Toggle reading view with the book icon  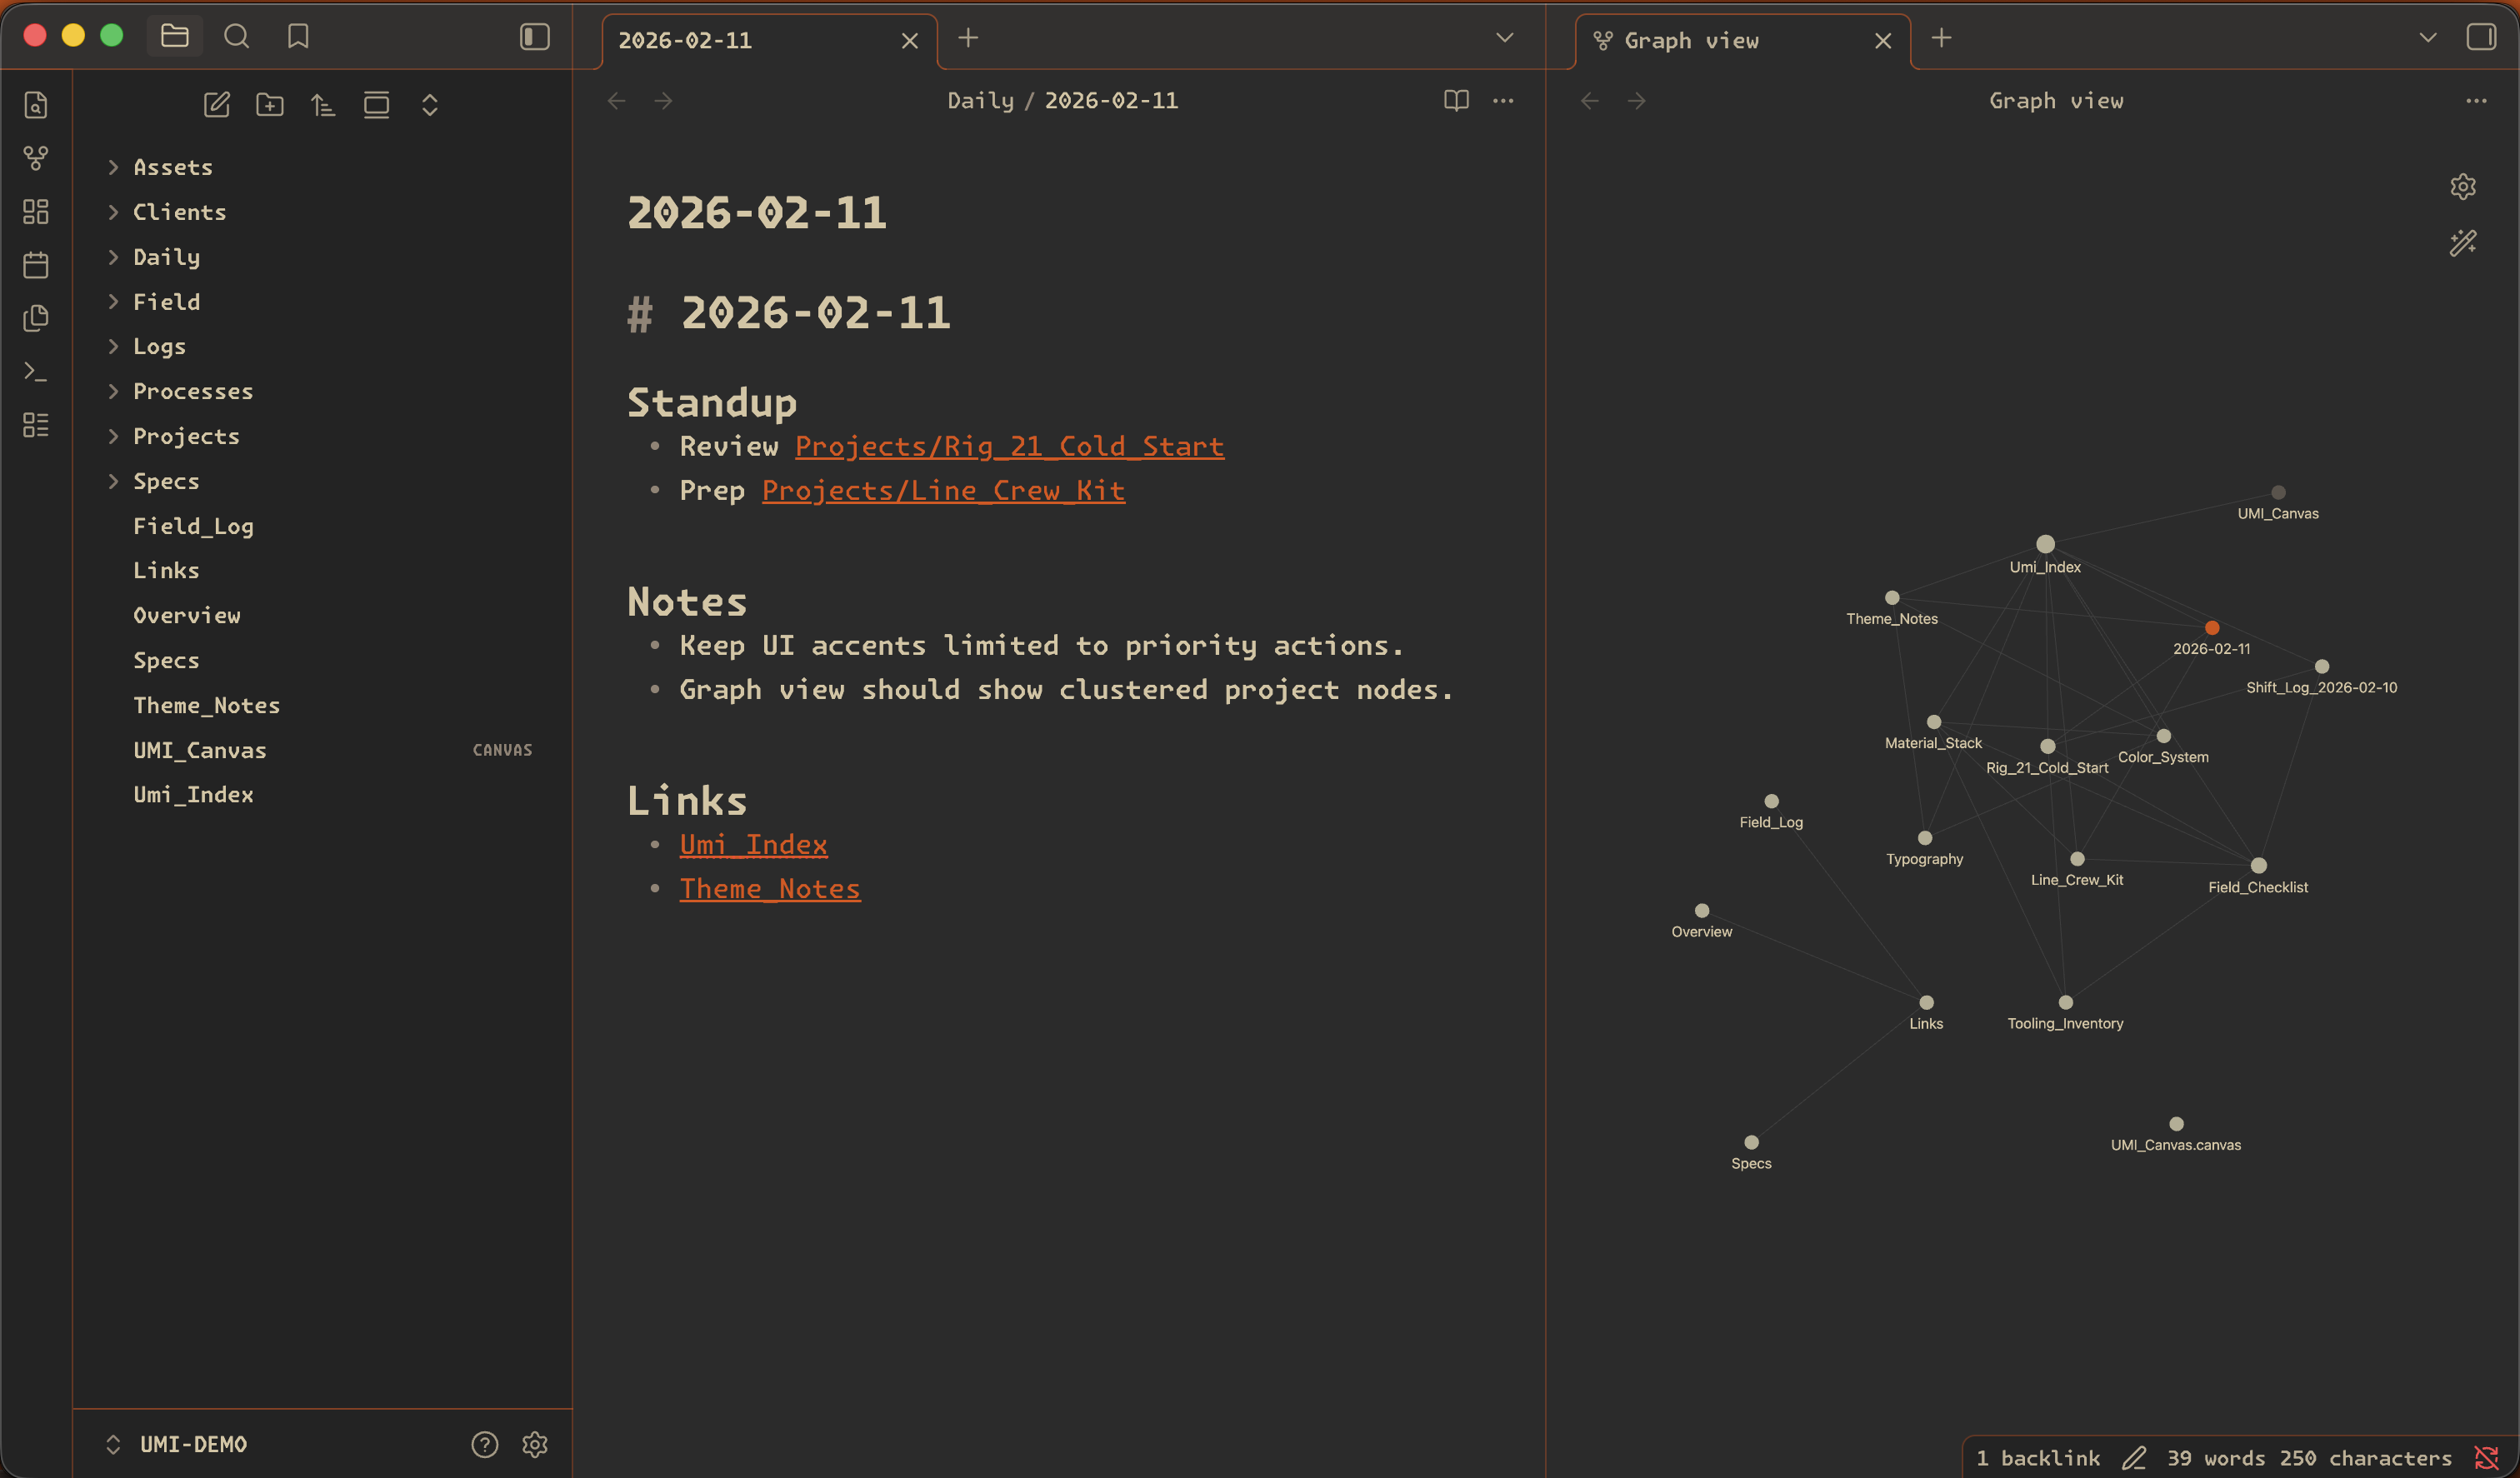click(1456, 100)
